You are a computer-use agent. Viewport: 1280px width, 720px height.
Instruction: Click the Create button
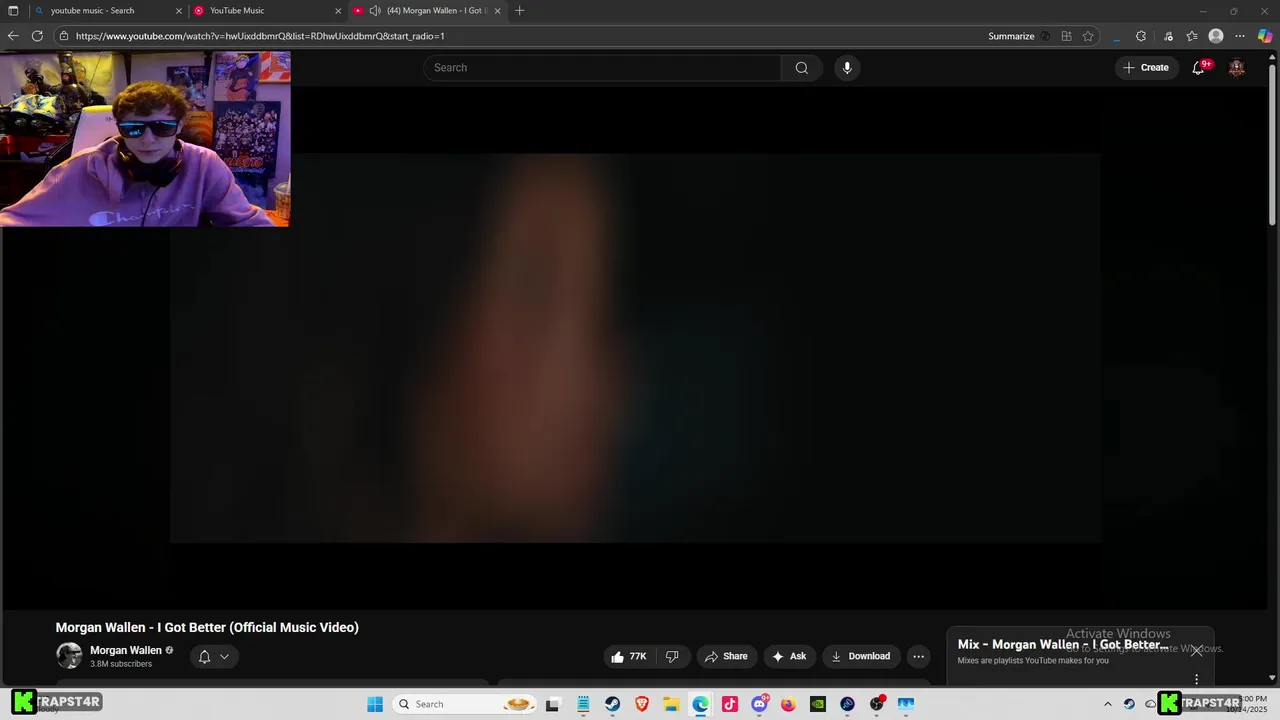1146,68
